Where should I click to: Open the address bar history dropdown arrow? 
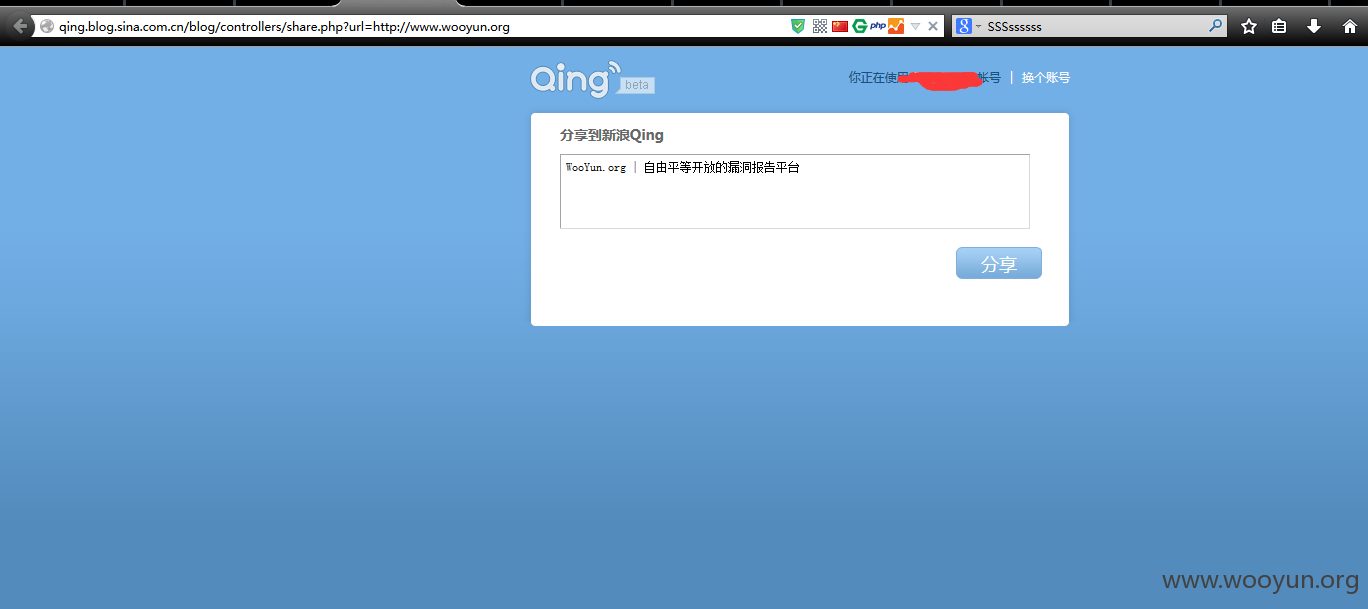[915, 27]
